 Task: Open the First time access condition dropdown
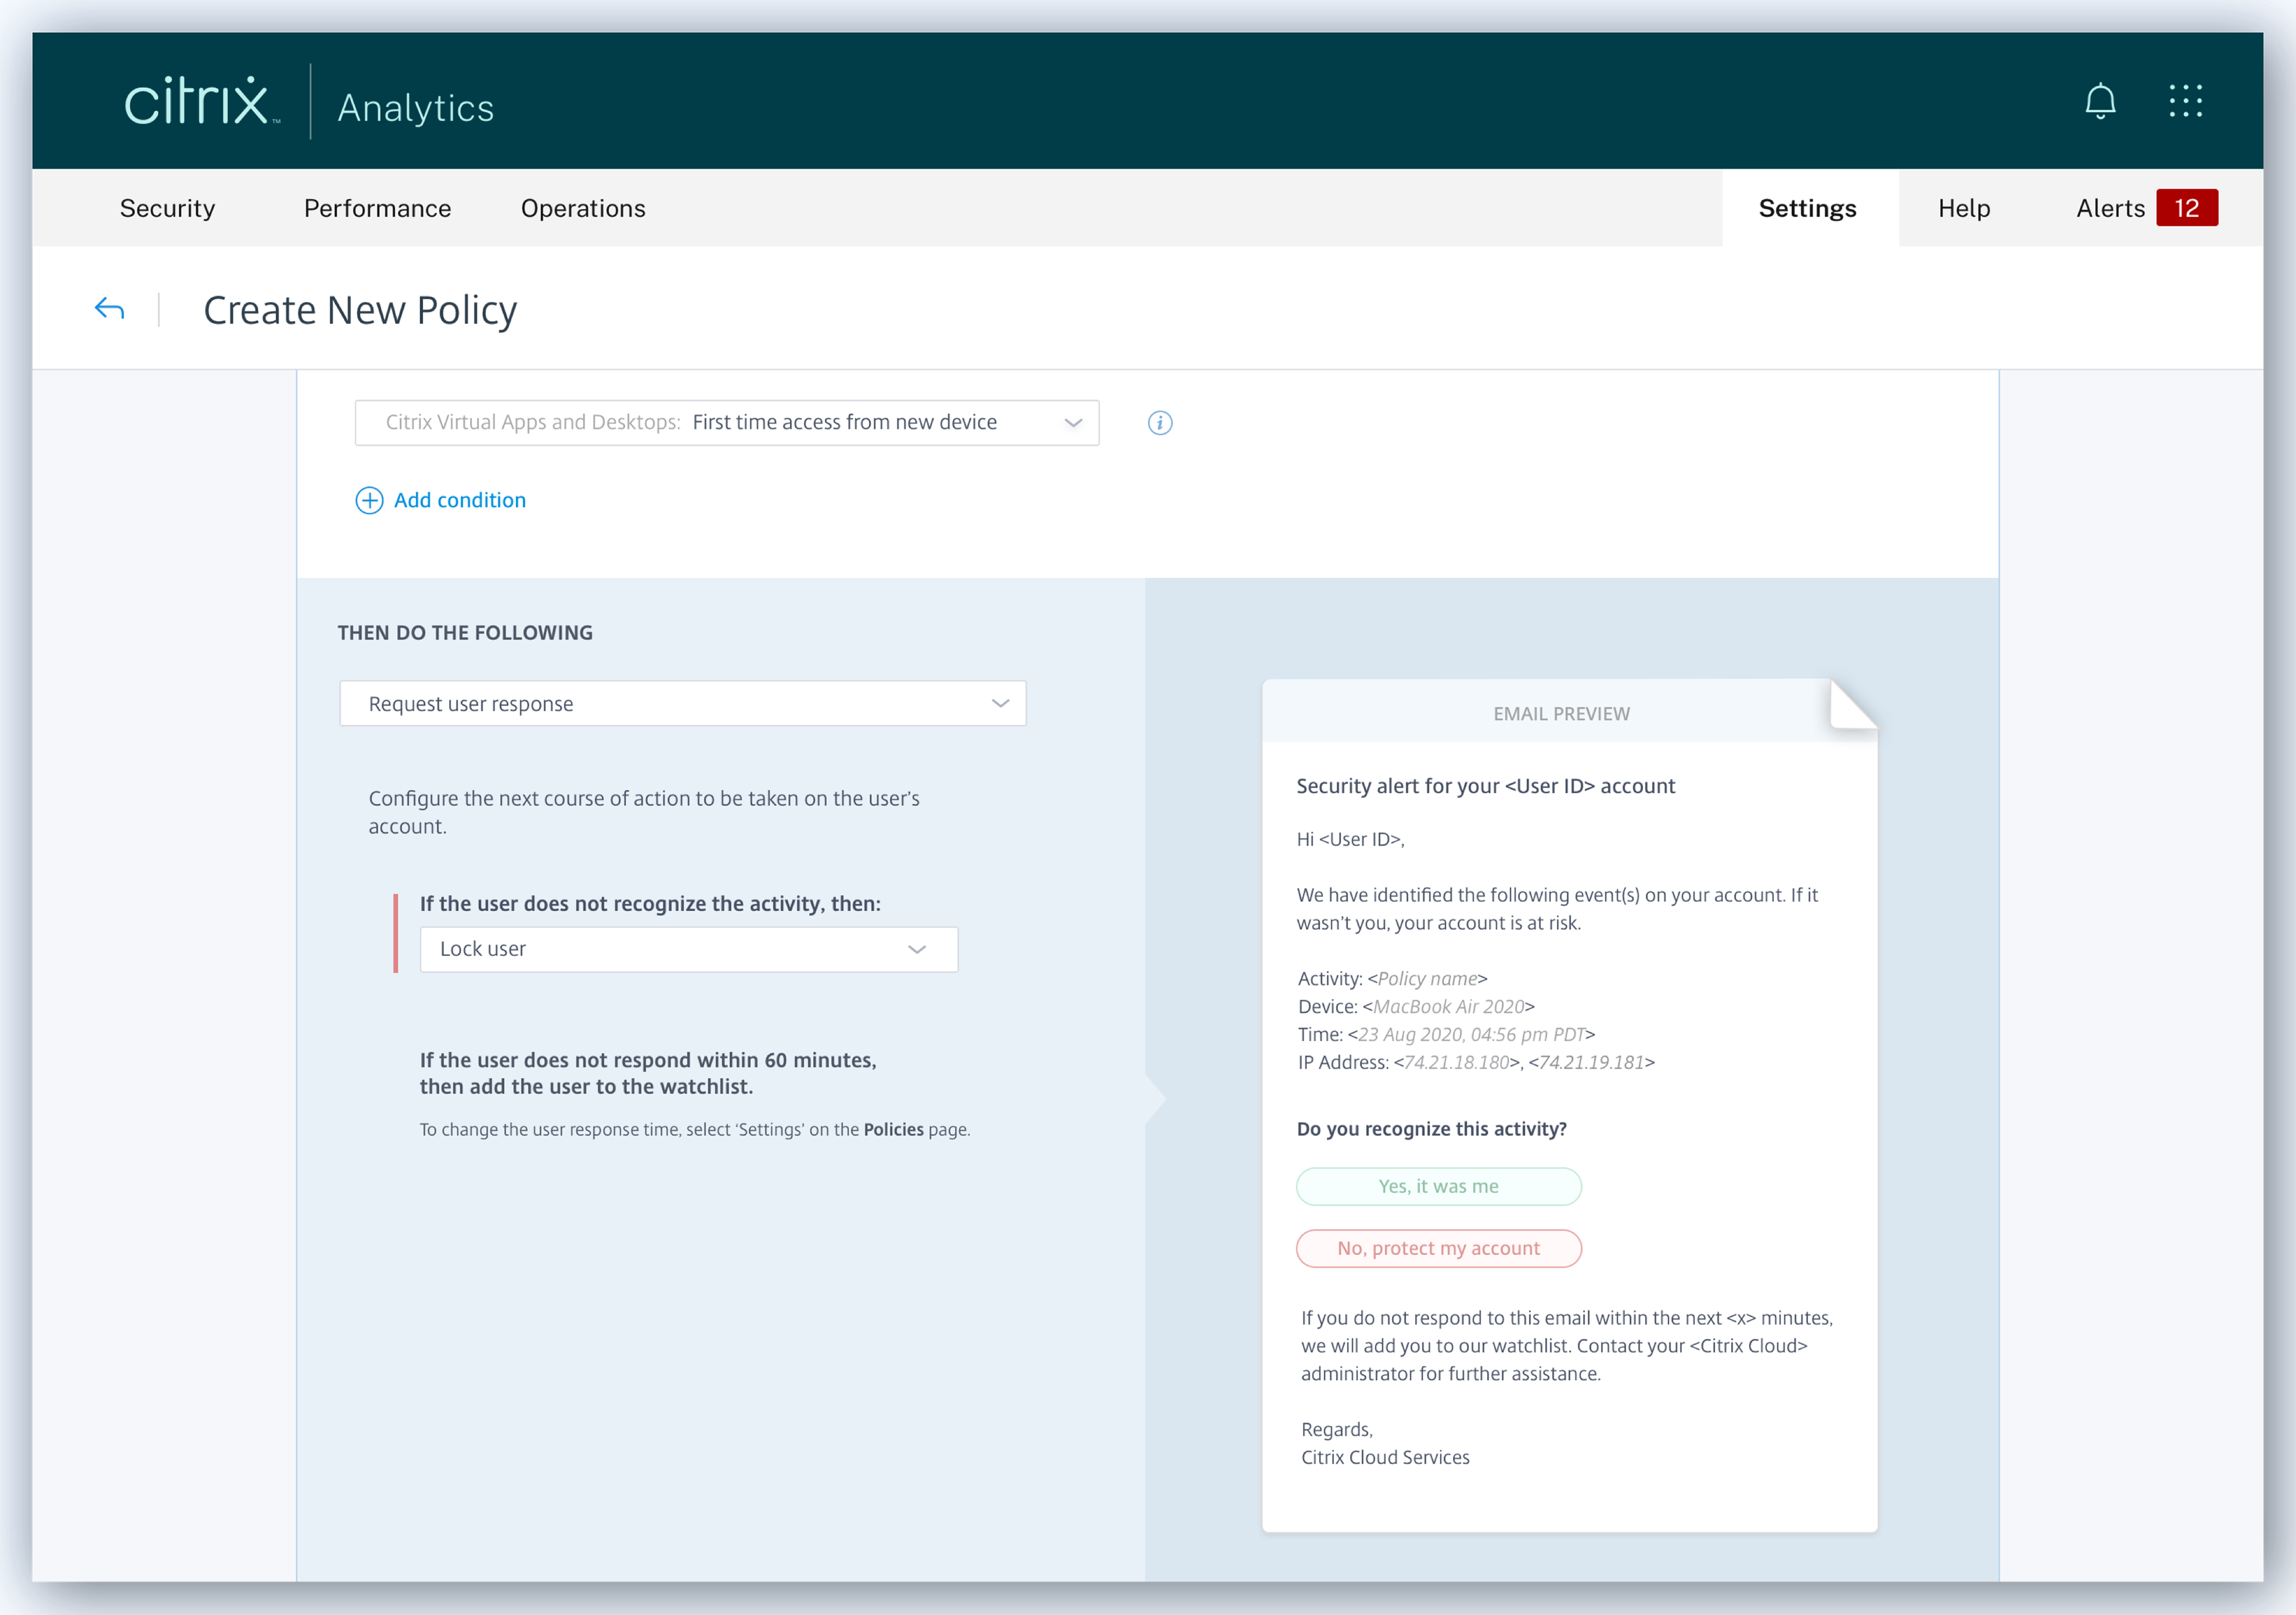pos(727,423)
